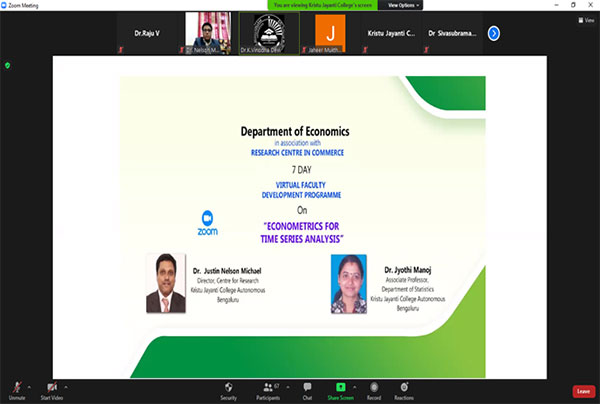The image size is (600, 404).
Task: Select Jaheer participant tile with orange J
Action: point(330,33)
